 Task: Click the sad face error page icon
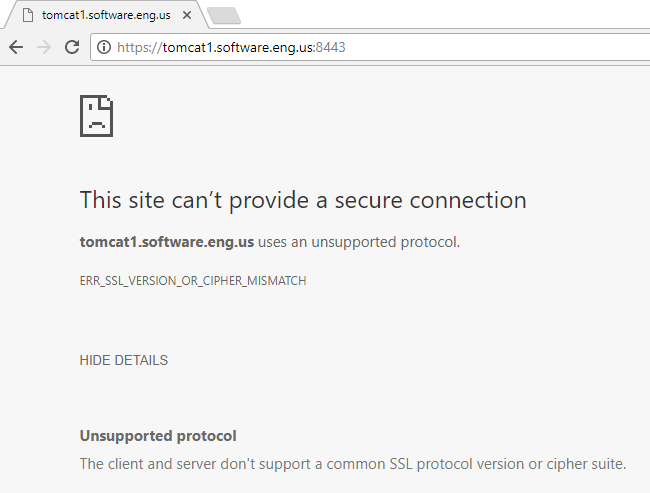coord(96,116)
